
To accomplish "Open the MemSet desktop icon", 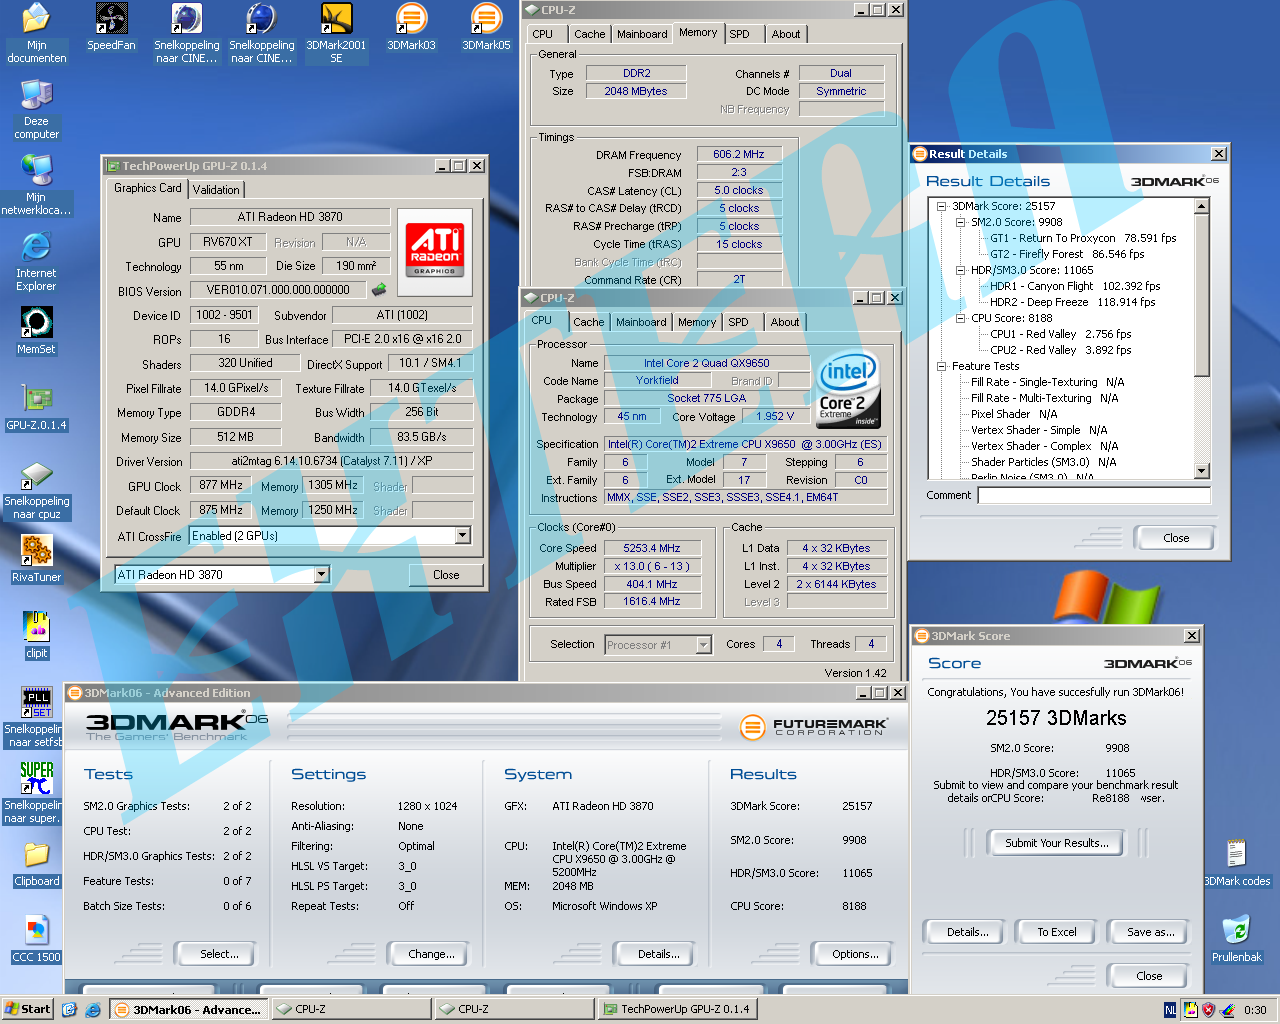I will pos(36,331).
